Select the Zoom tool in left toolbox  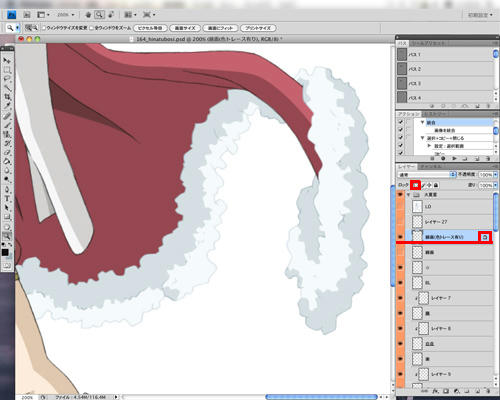(x=7, y=236)
